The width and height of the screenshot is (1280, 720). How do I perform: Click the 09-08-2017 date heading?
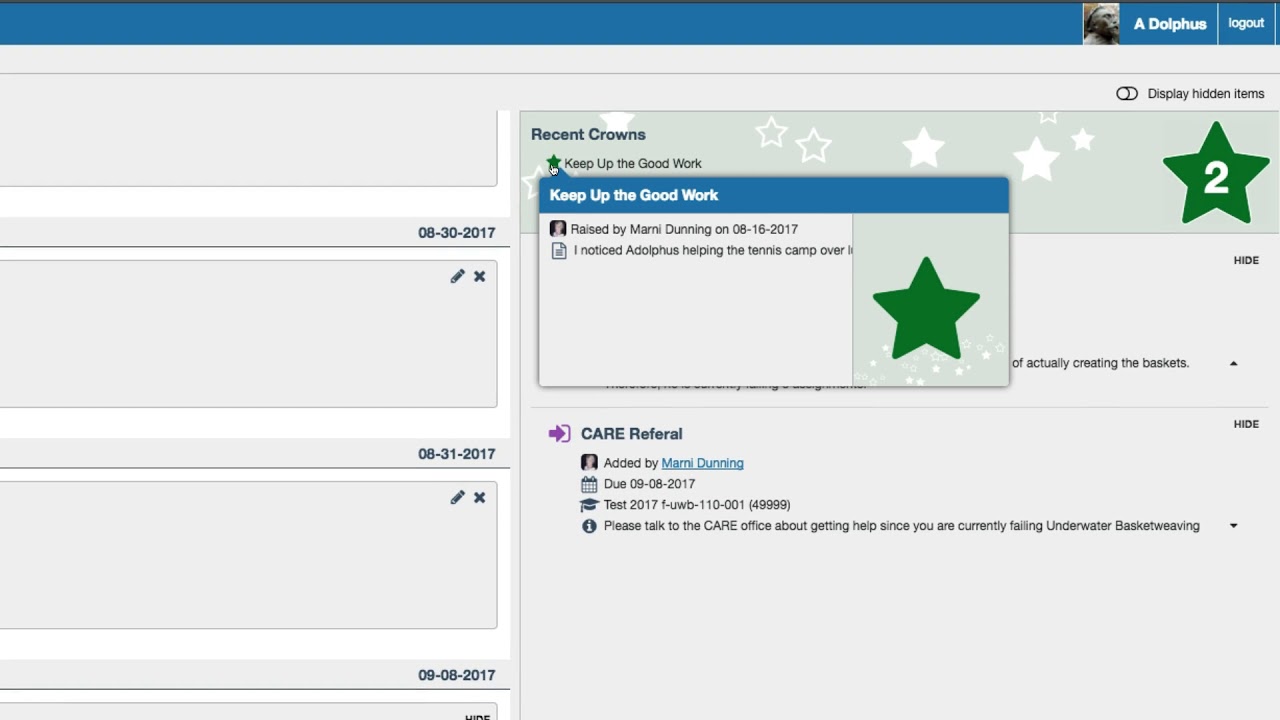tap(456, 675)
